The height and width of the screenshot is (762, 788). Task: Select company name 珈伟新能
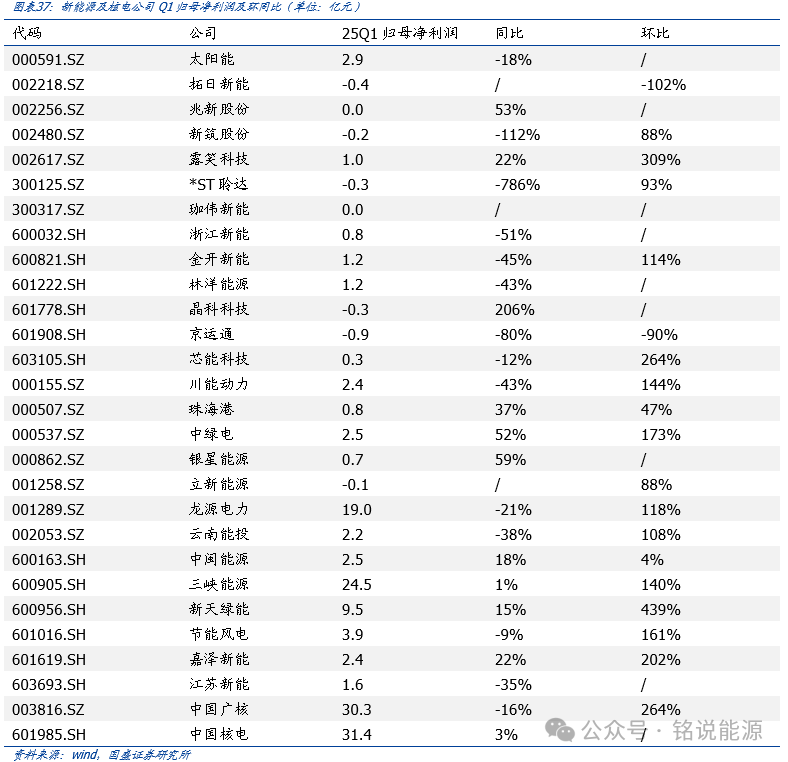point(219,210)
